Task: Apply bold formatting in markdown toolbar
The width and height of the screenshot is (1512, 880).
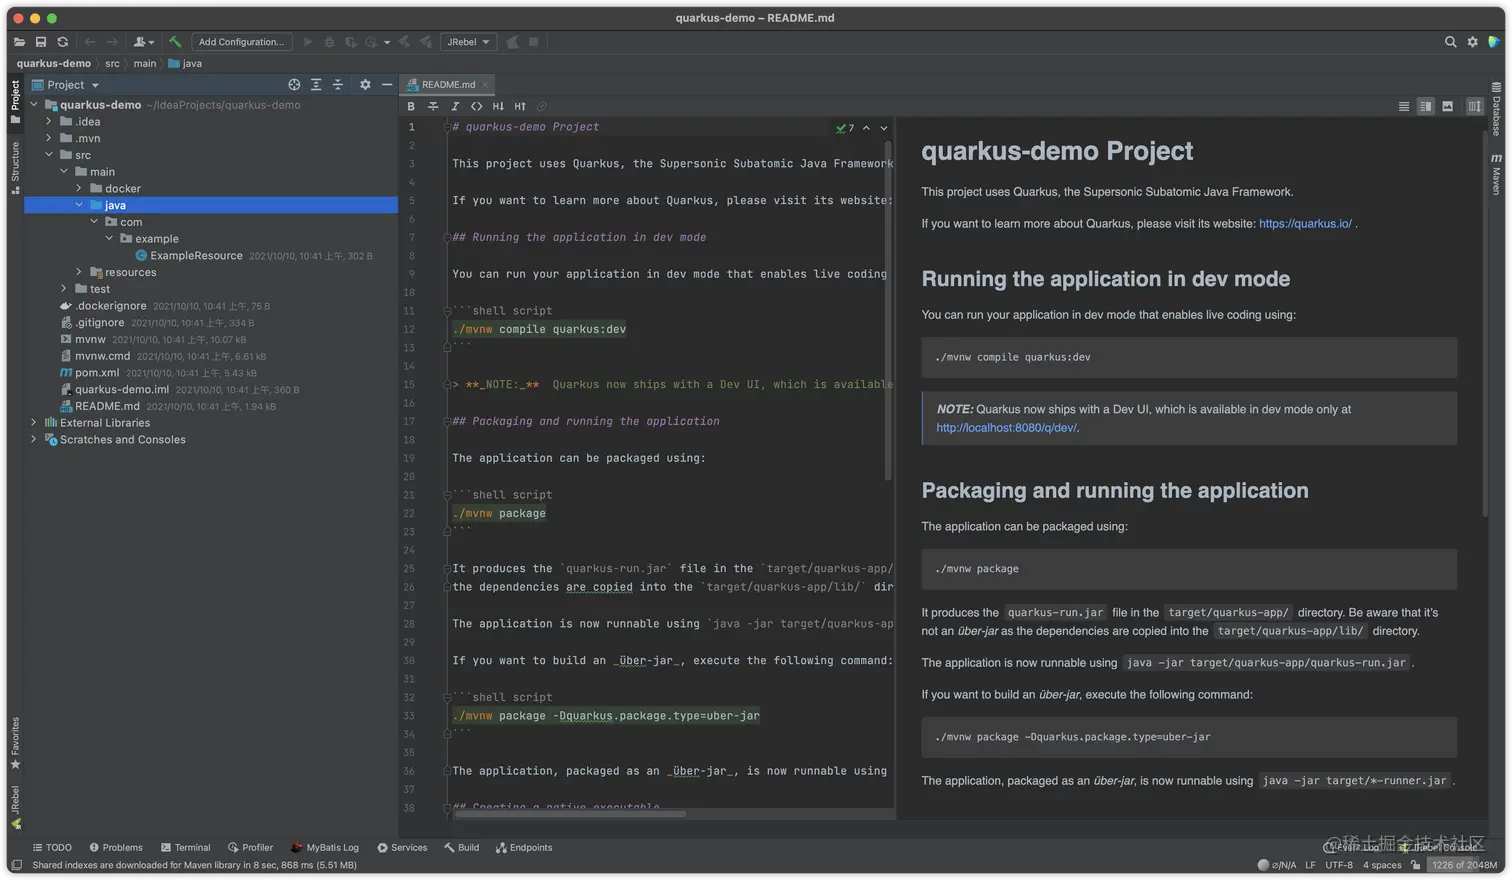Action: [411, 106]
